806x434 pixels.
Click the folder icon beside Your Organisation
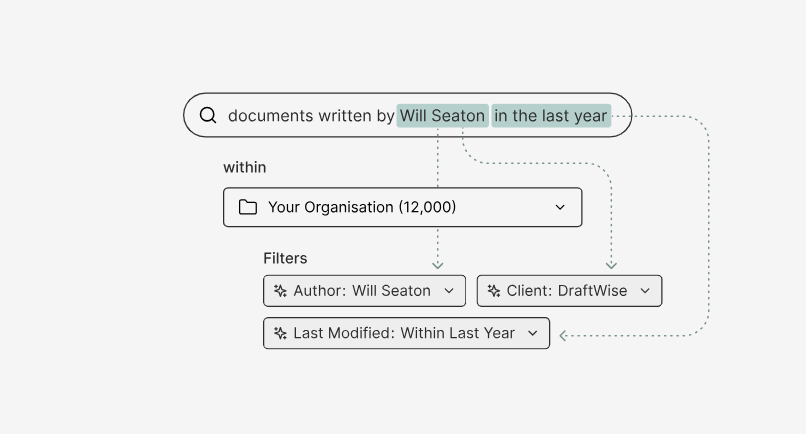pos(248,207)
